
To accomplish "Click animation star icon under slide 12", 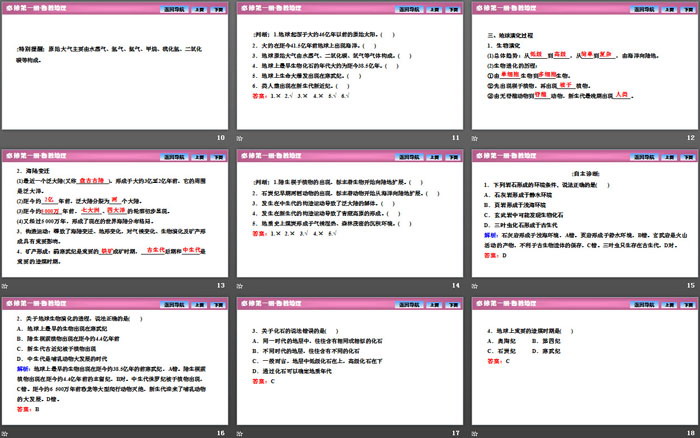I will [473, 137].
